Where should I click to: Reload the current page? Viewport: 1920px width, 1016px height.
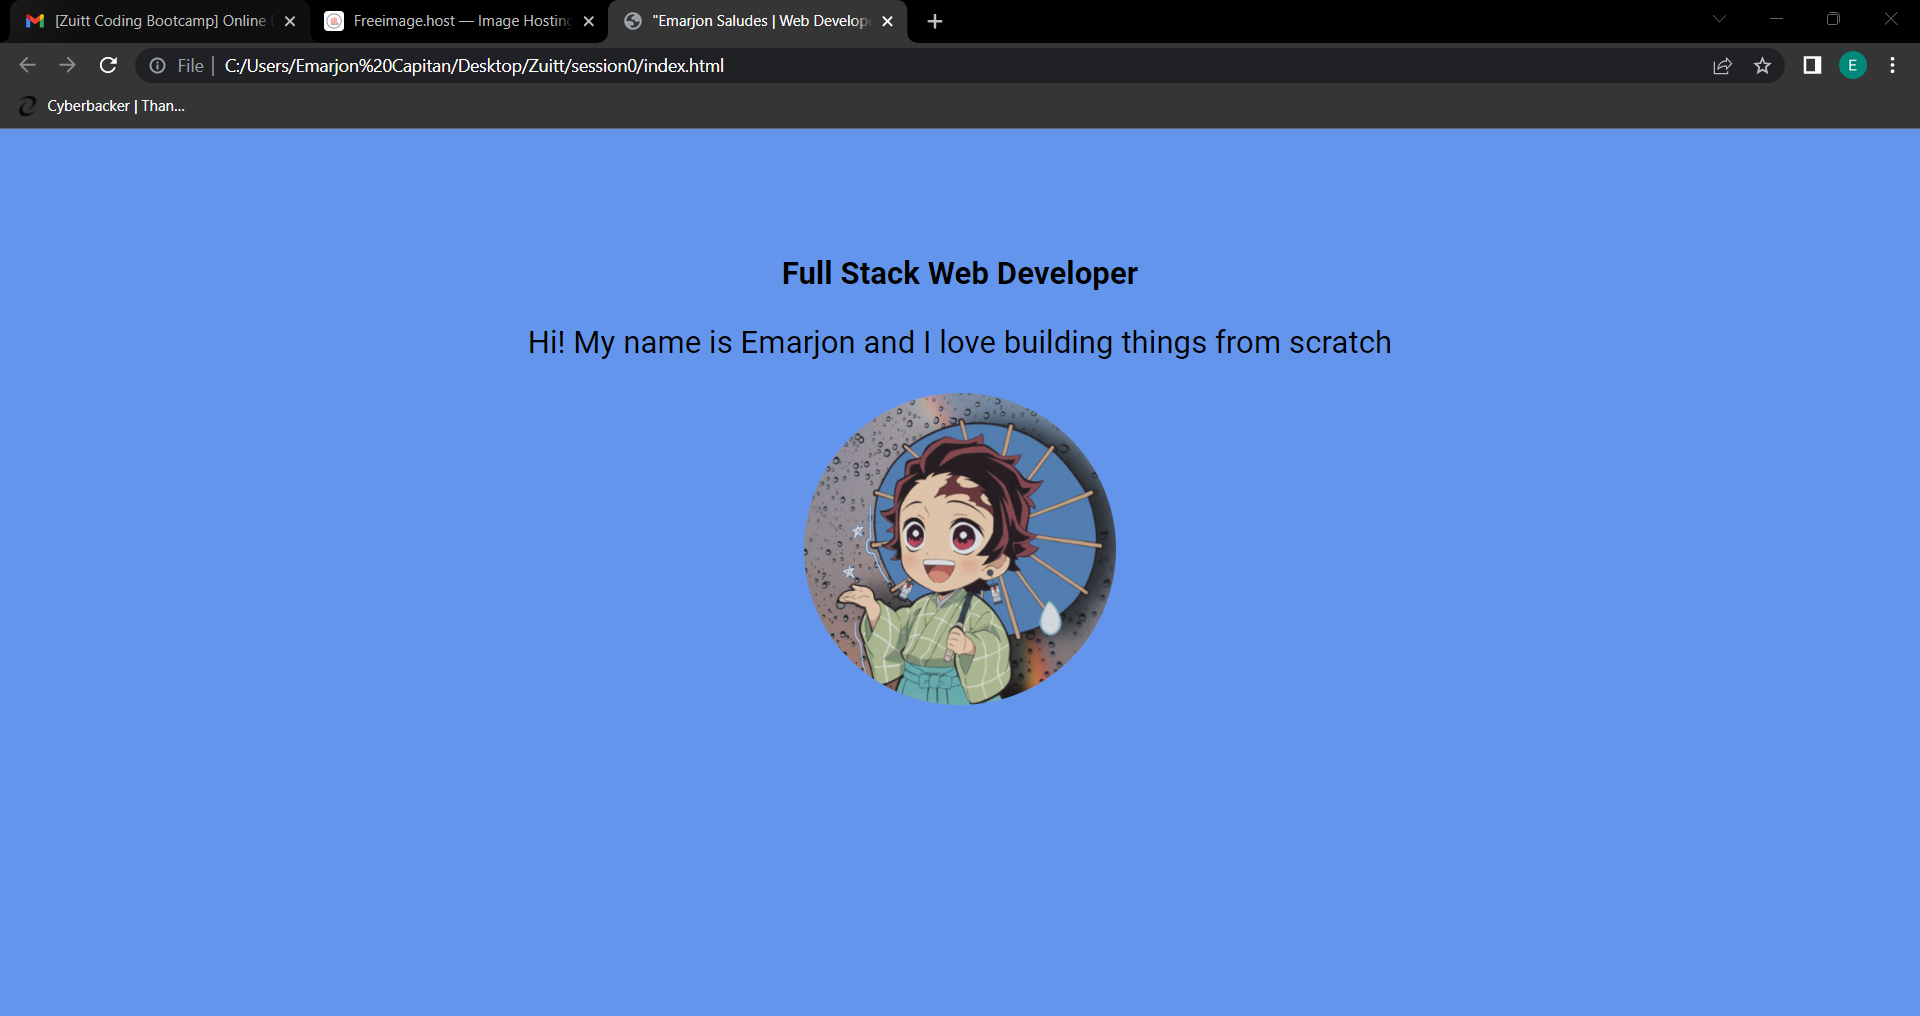click(108, 65)
